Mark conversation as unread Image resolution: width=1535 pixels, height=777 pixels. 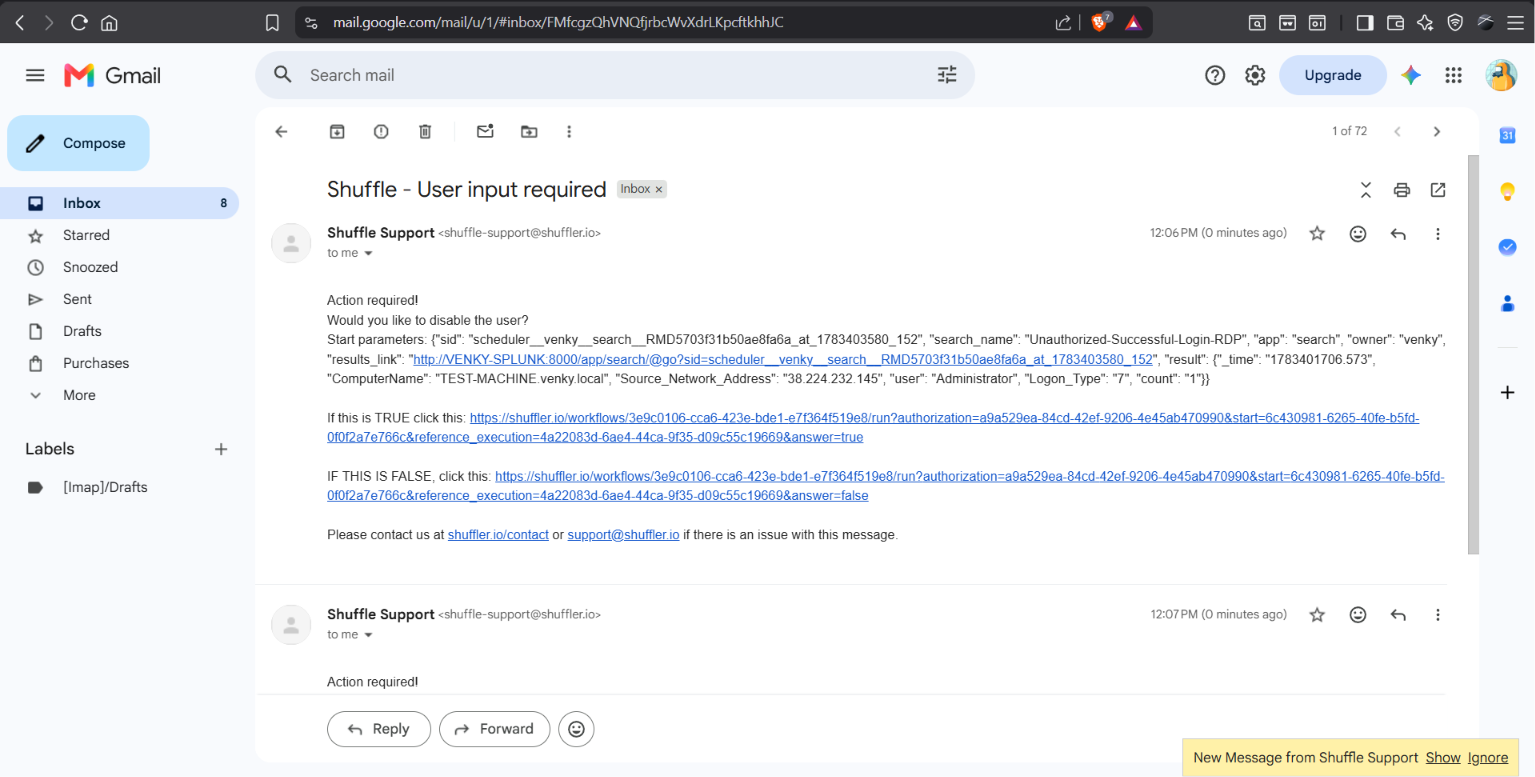coord(485,131)
